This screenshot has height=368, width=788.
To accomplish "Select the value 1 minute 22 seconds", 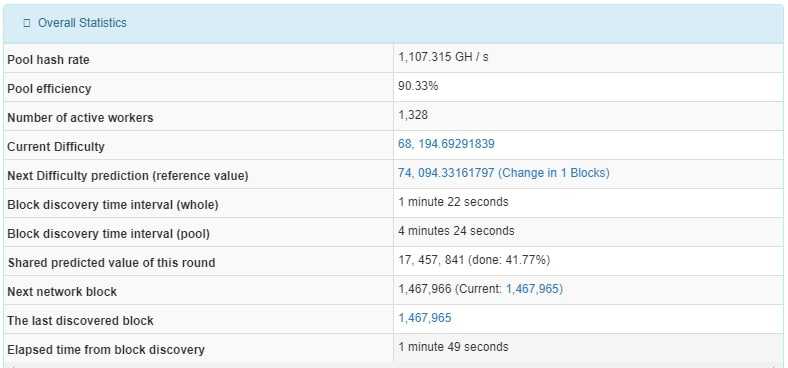I will pyautogui.click(x=453, y=202).
